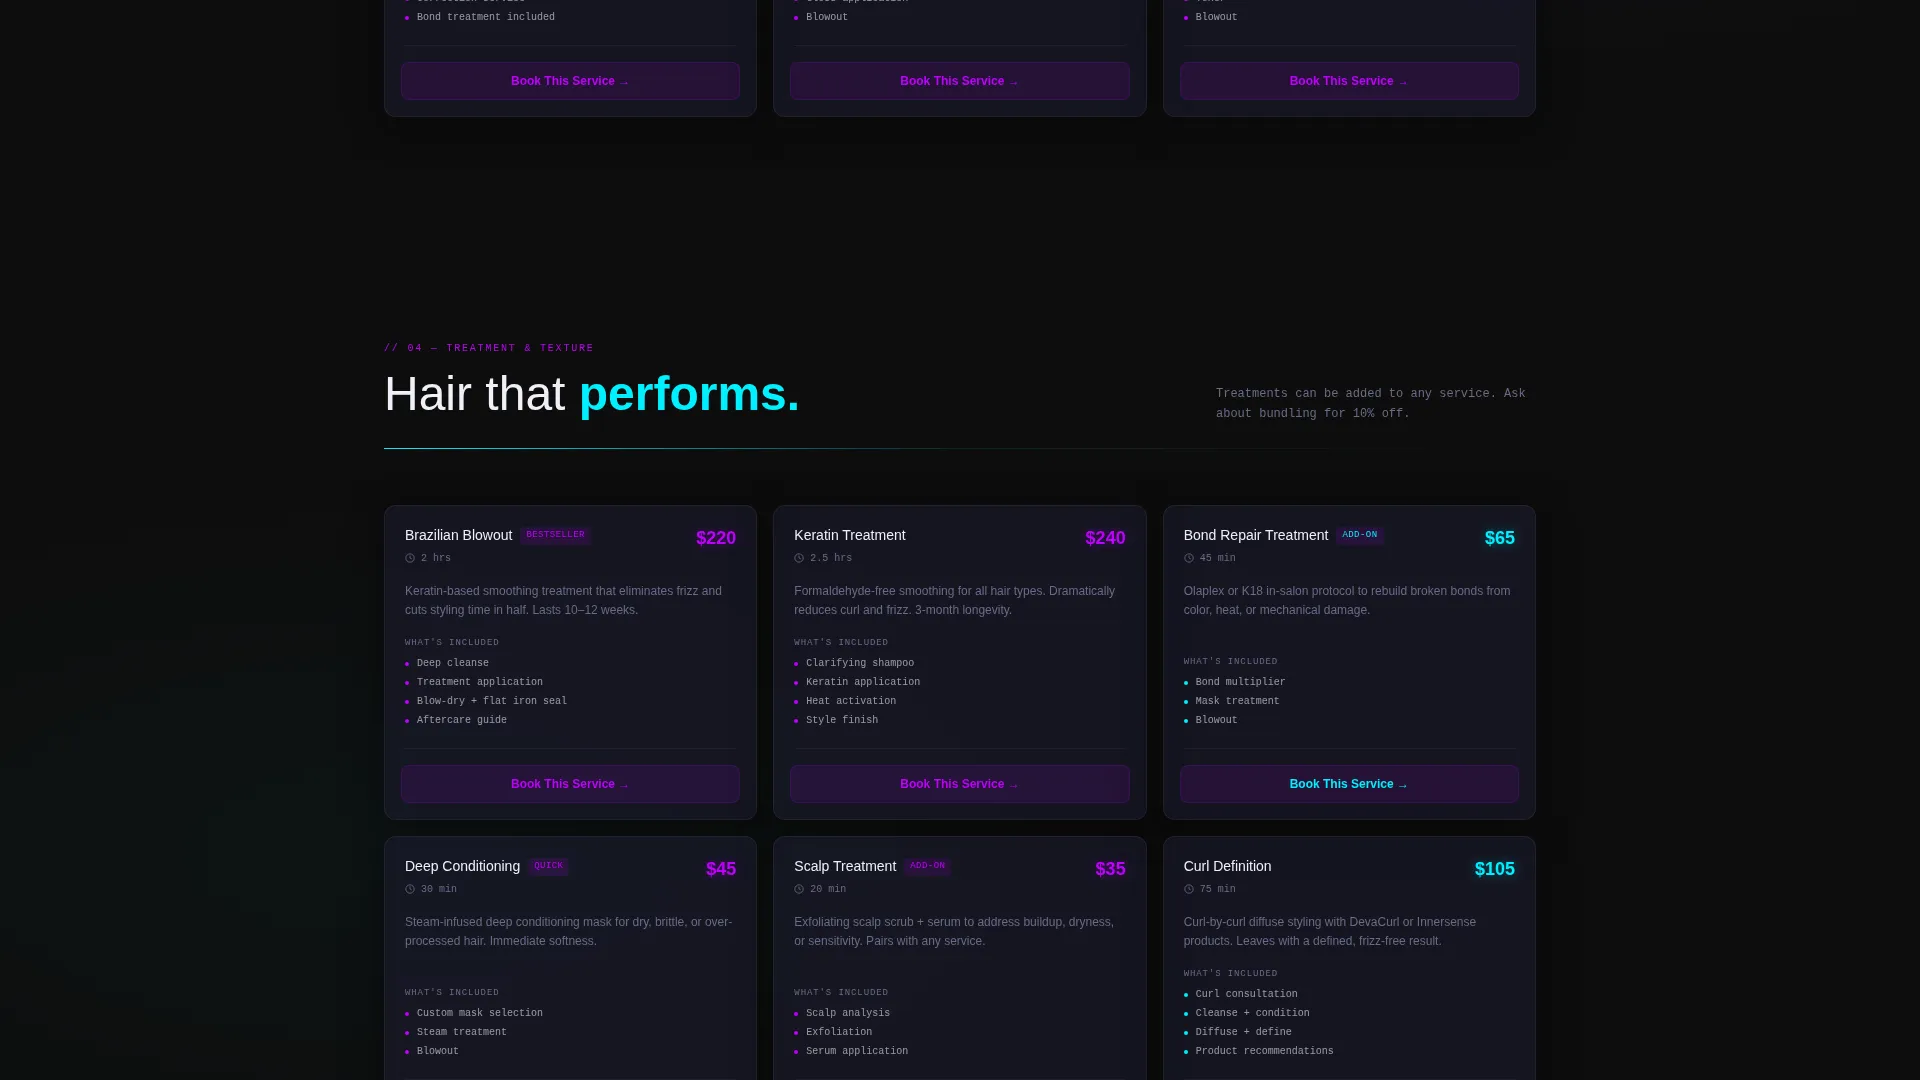Click the '// 04 — TREATMENT & TEXTURE' label
This screenshot has width=1920, height=1080.
[489, 348]
